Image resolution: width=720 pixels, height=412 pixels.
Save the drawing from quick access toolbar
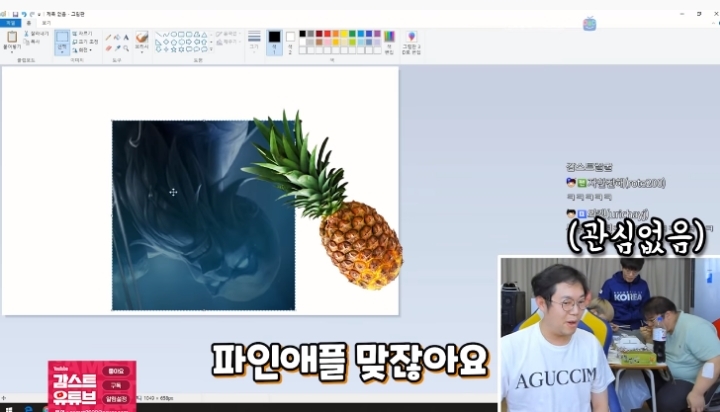point(15,14)
